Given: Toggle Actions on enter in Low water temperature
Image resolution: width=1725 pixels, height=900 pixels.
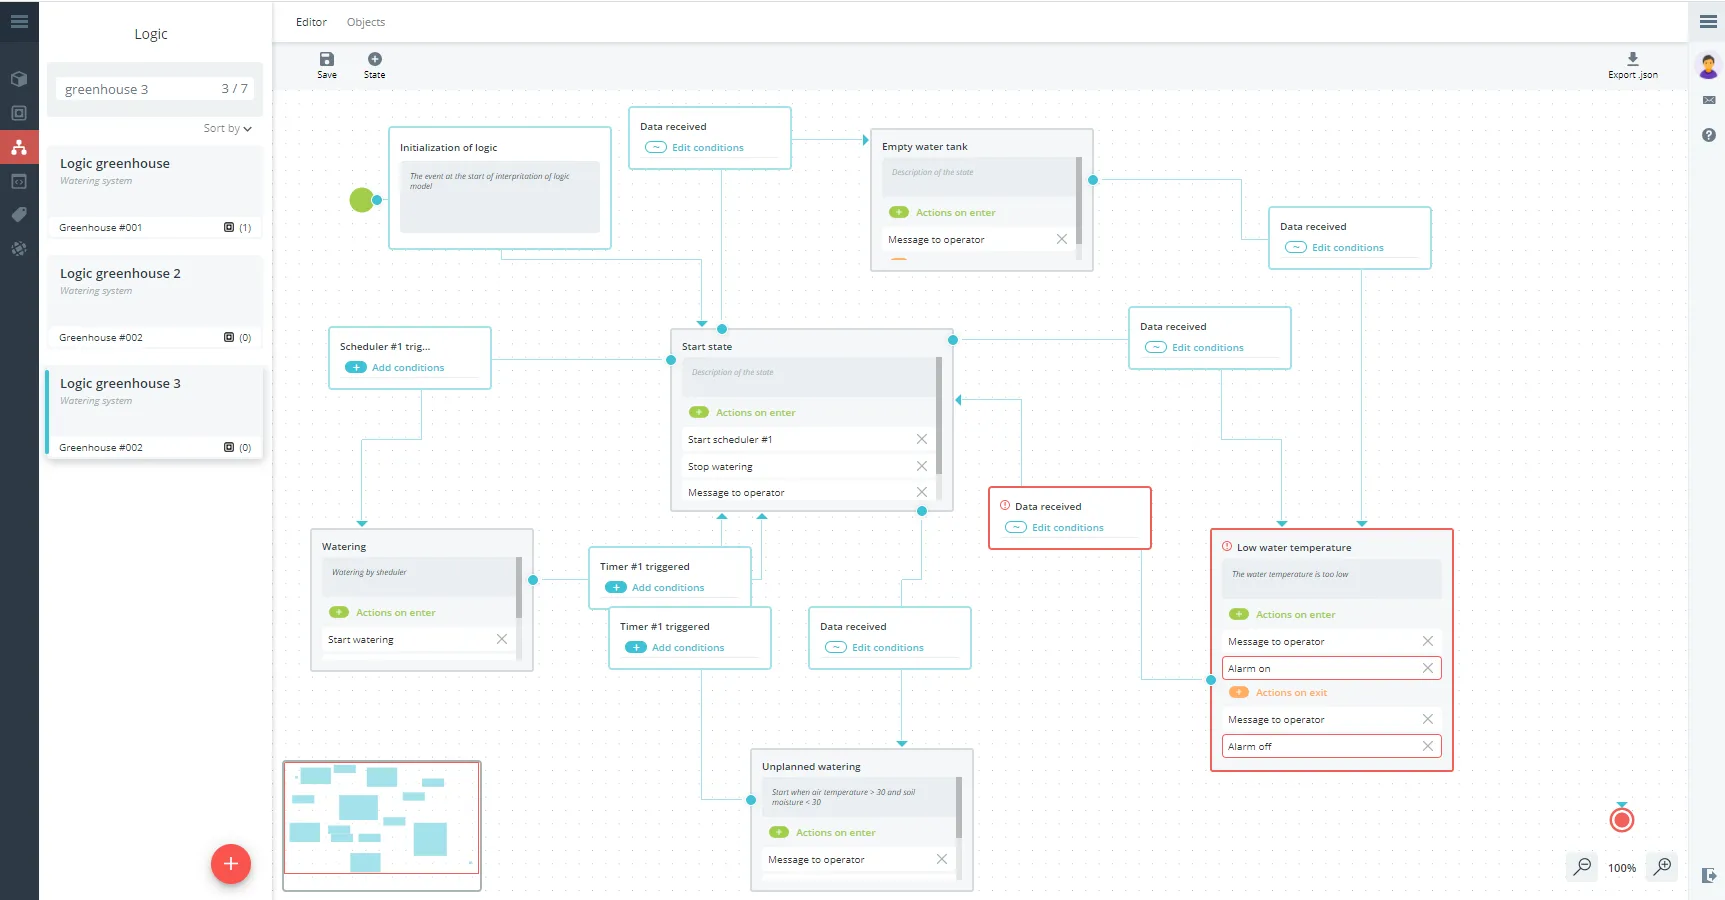Looking at the screenshot, I should pos(1239,614).
